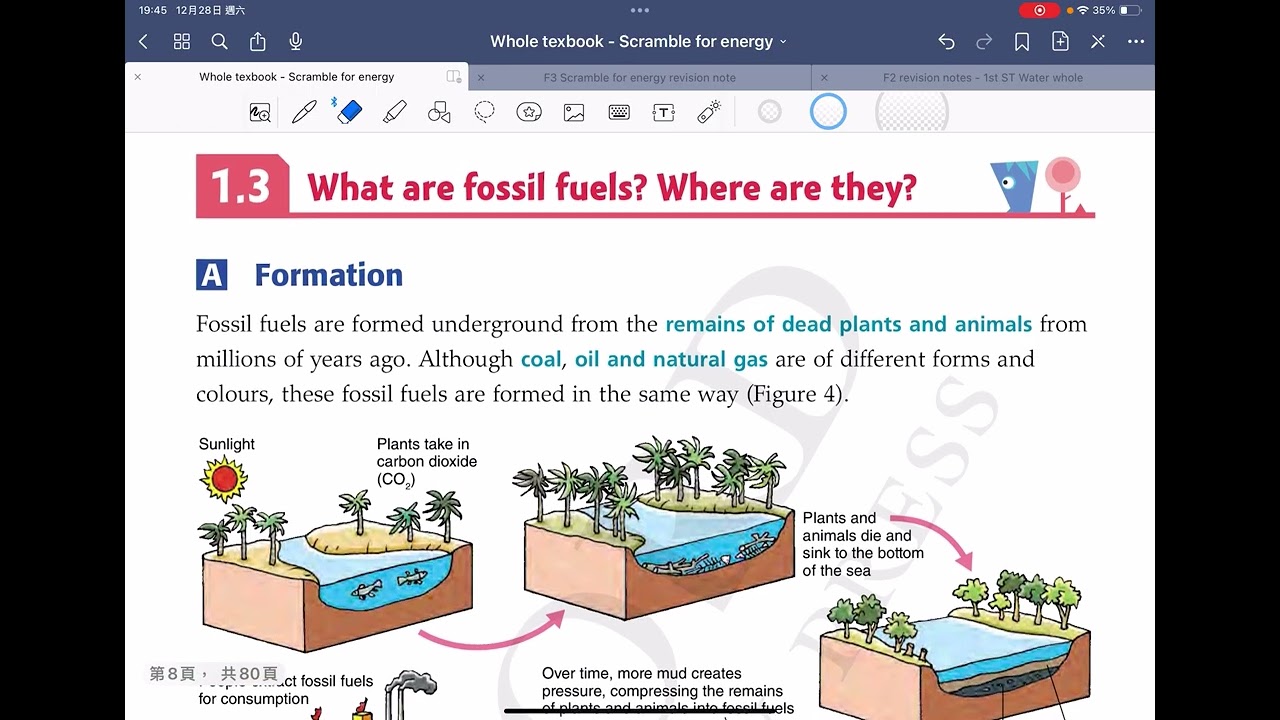Tap the '1.3' section number badge
The image size is (1280, 720).
click(x=241, y=187)
